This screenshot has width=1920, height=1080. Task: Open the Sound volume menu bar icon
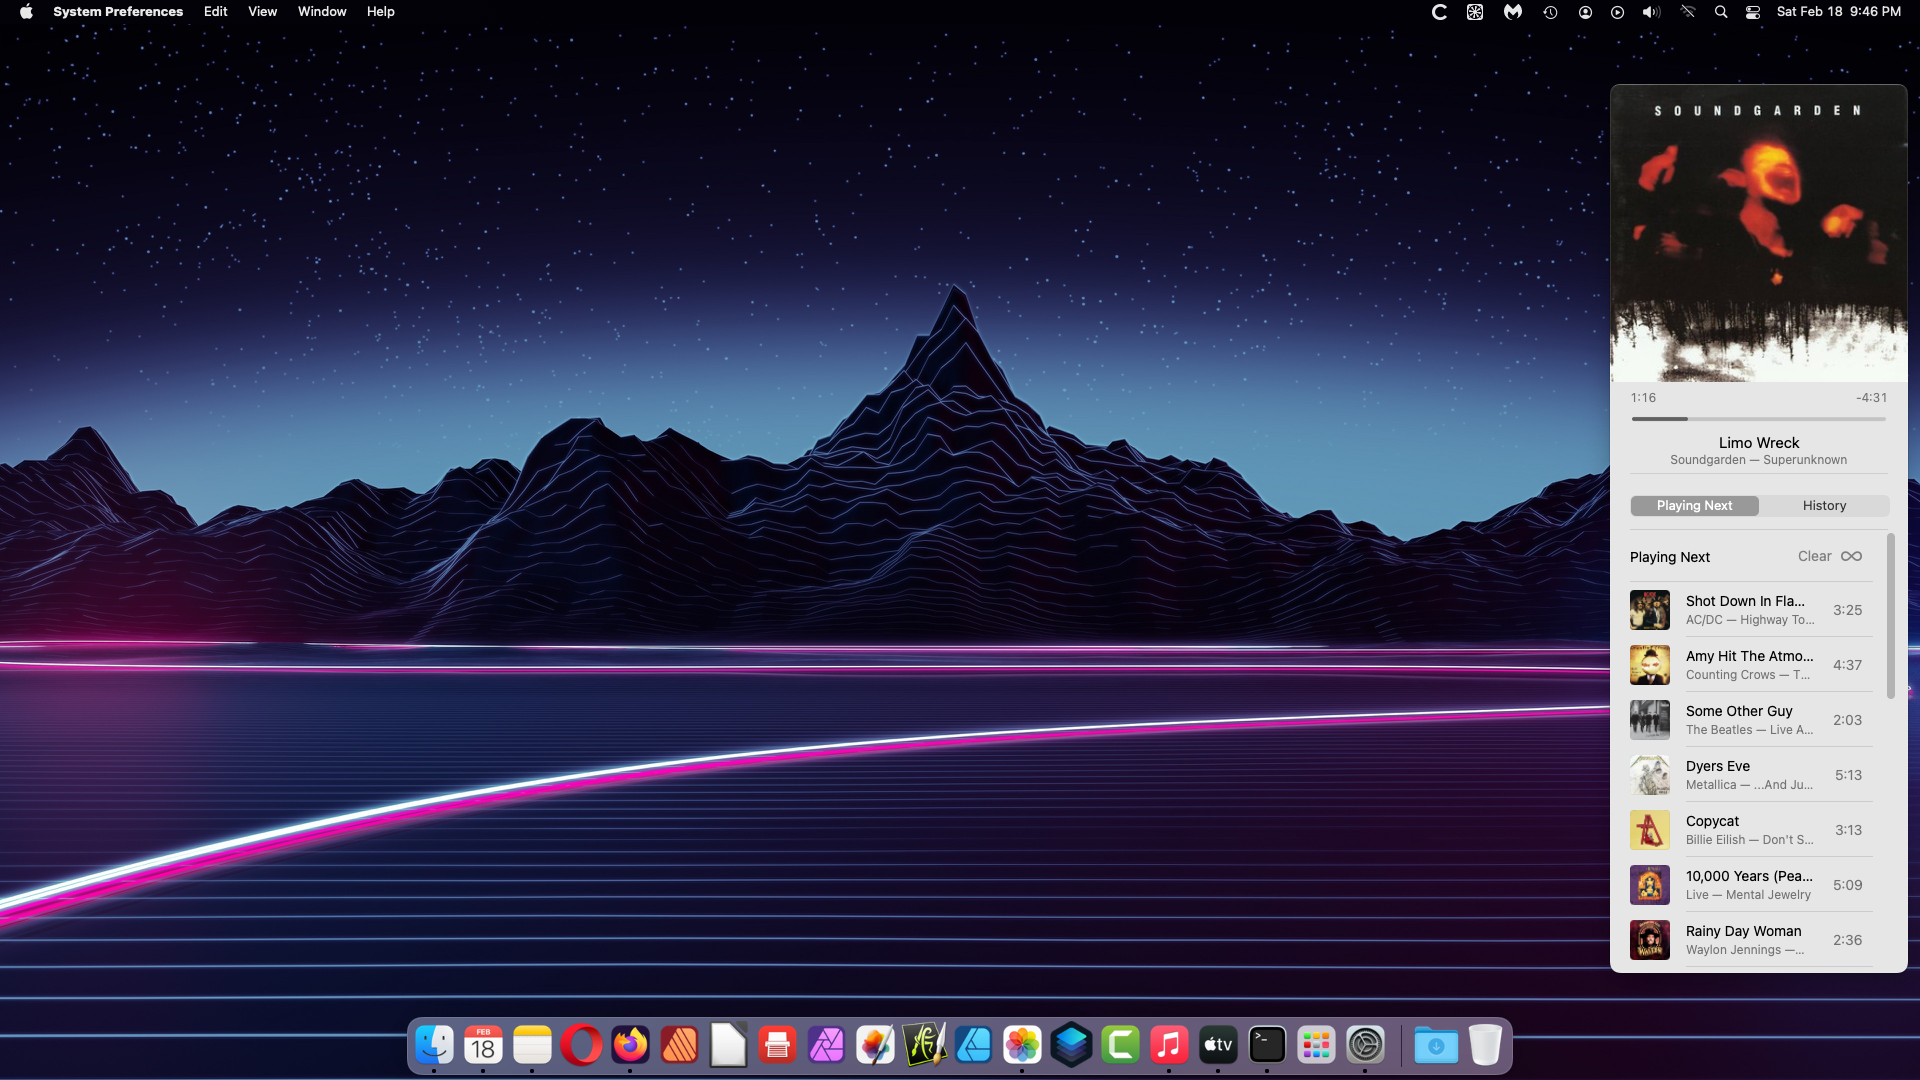1651,12
